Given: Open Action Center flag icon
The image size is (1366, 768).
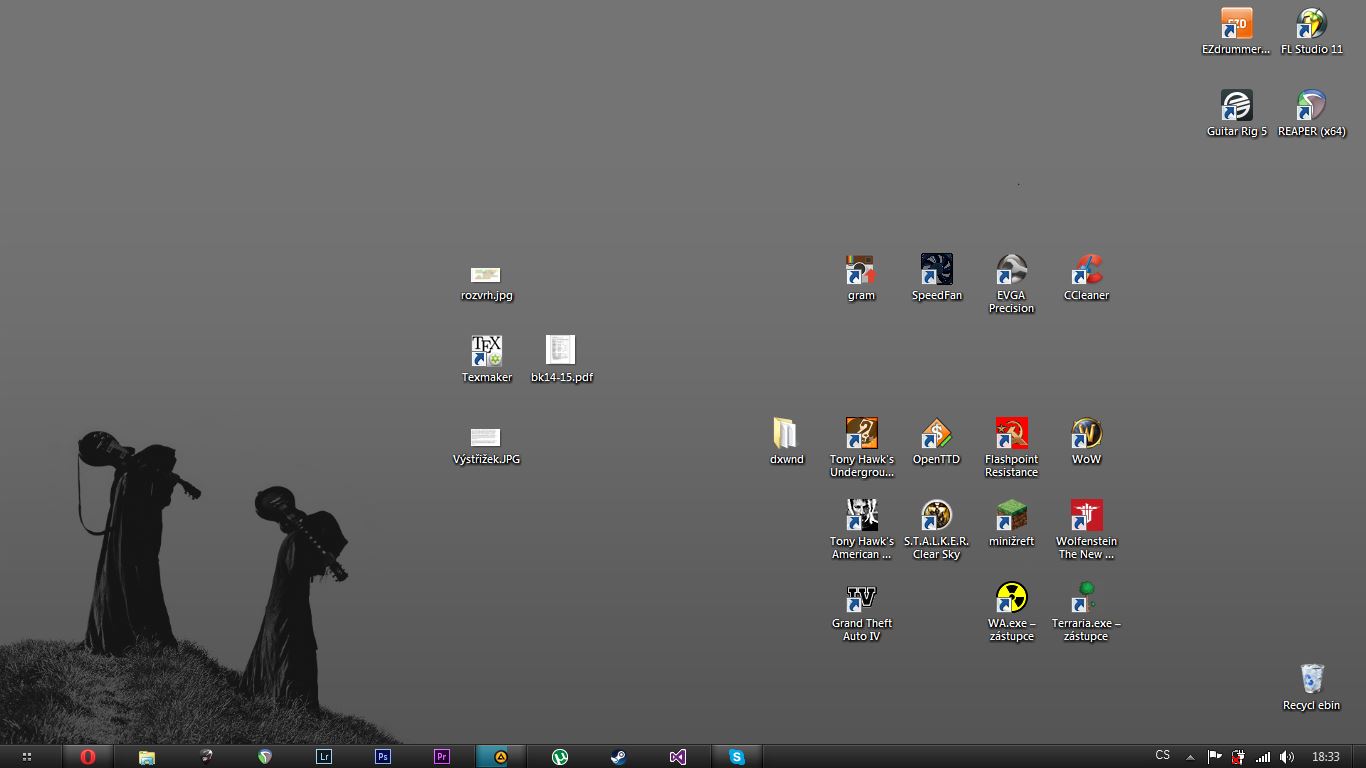Looking at the screenshot, I should [1214, 757].
